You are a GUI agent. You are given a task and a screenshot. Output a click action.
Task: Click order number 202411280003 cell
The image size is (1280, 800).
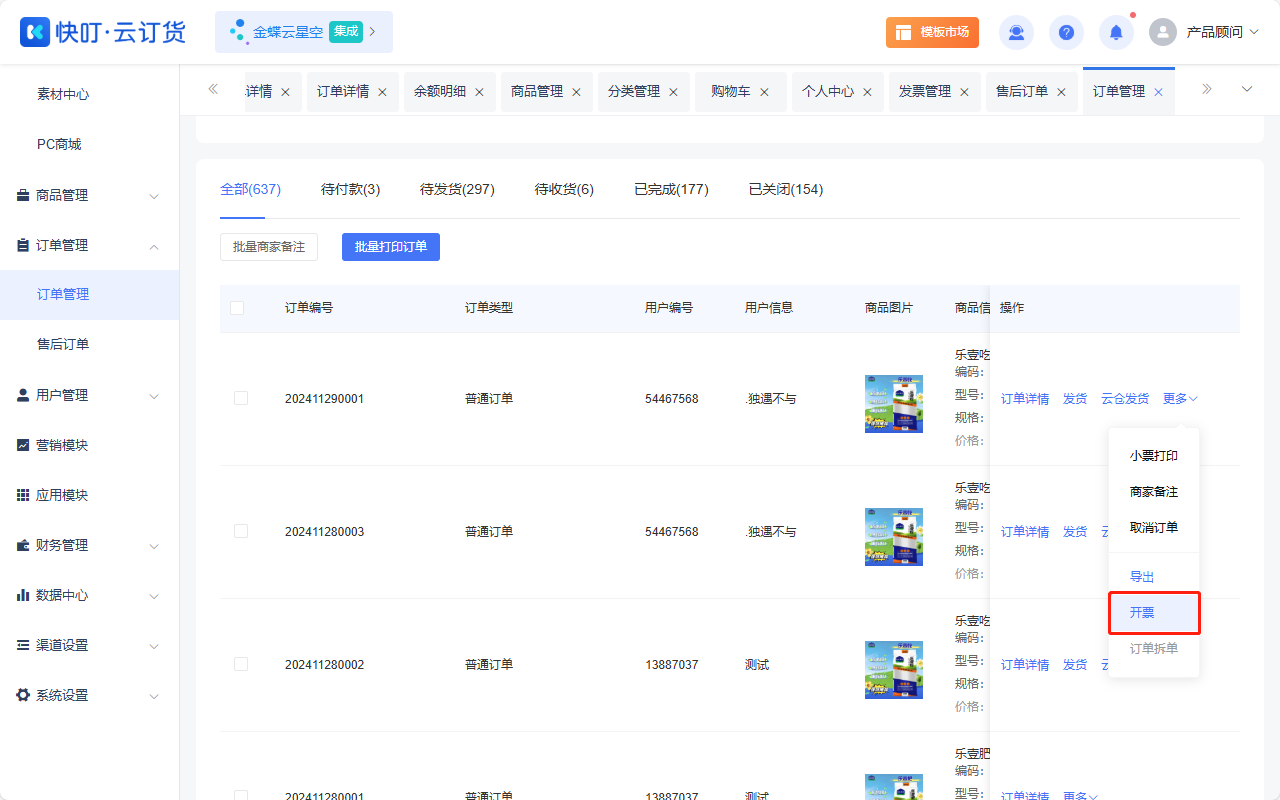pyautogui.click(x=324, y=532)
